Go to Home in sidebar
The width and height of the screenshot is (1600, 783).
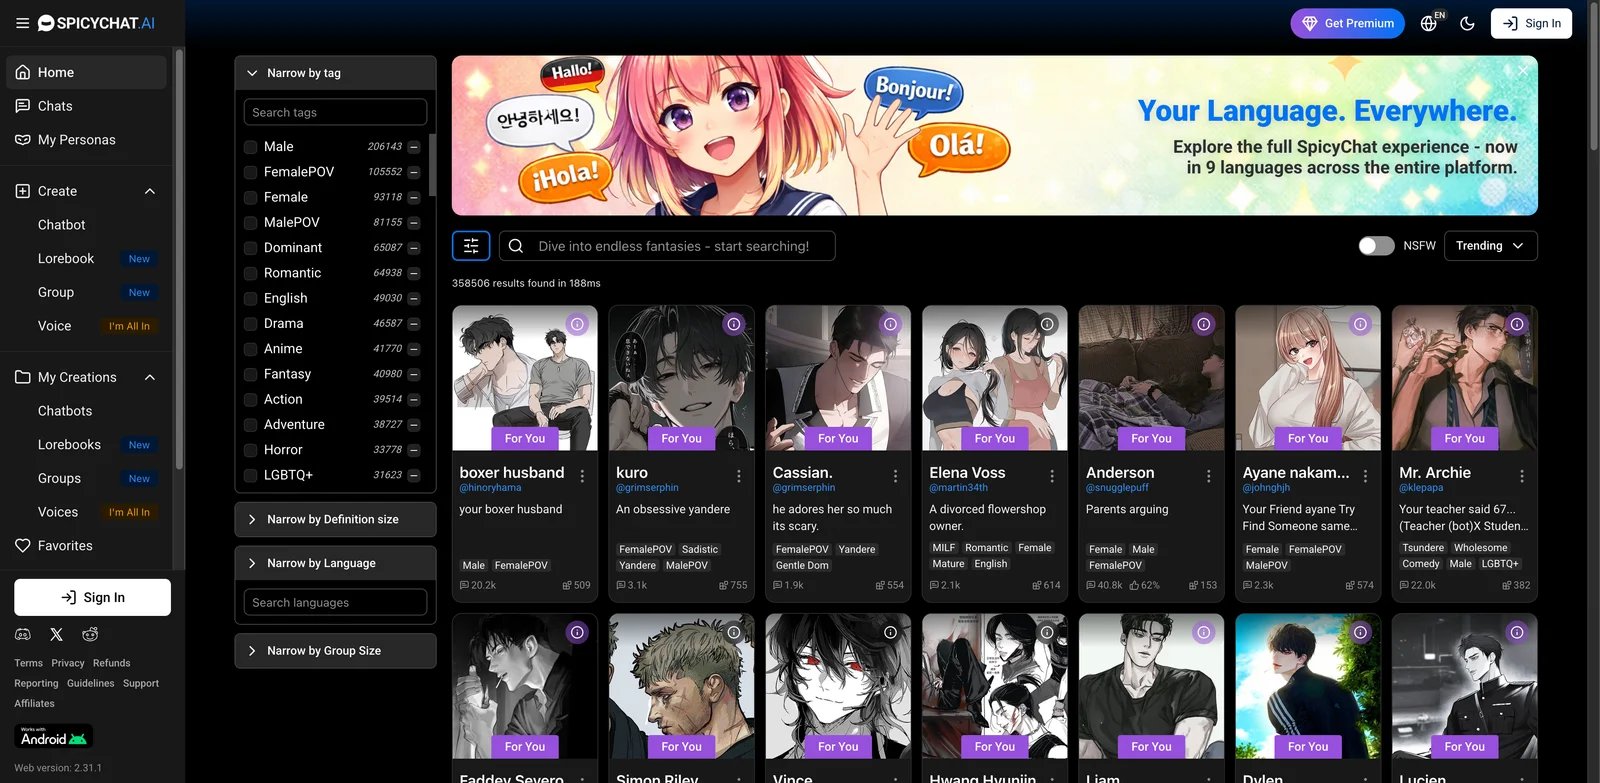[87, 72]
